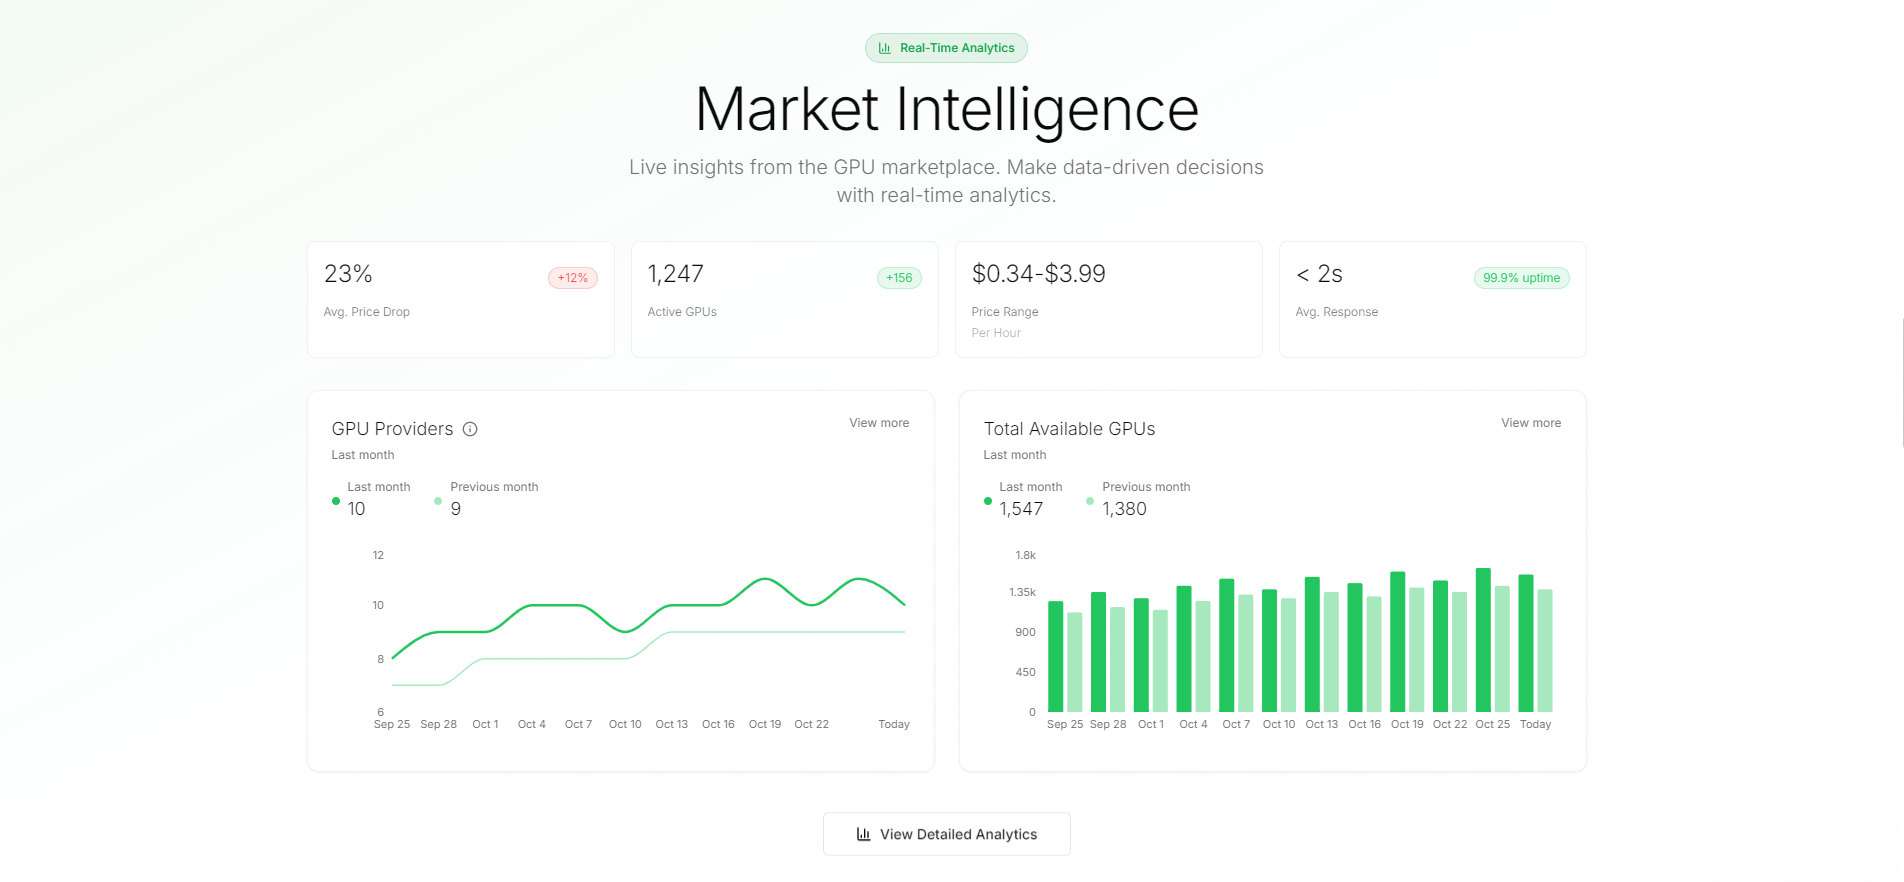Open the info tooltip next to GPU Providers

tap(469, 429)
